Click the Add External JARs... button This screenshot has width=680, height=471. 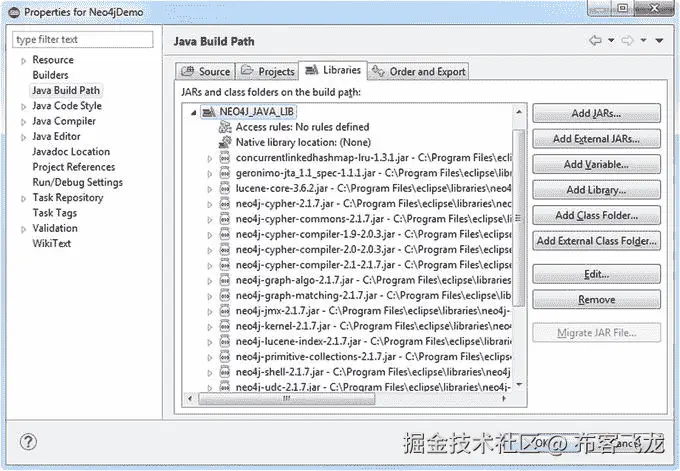(x=596, y=139)
